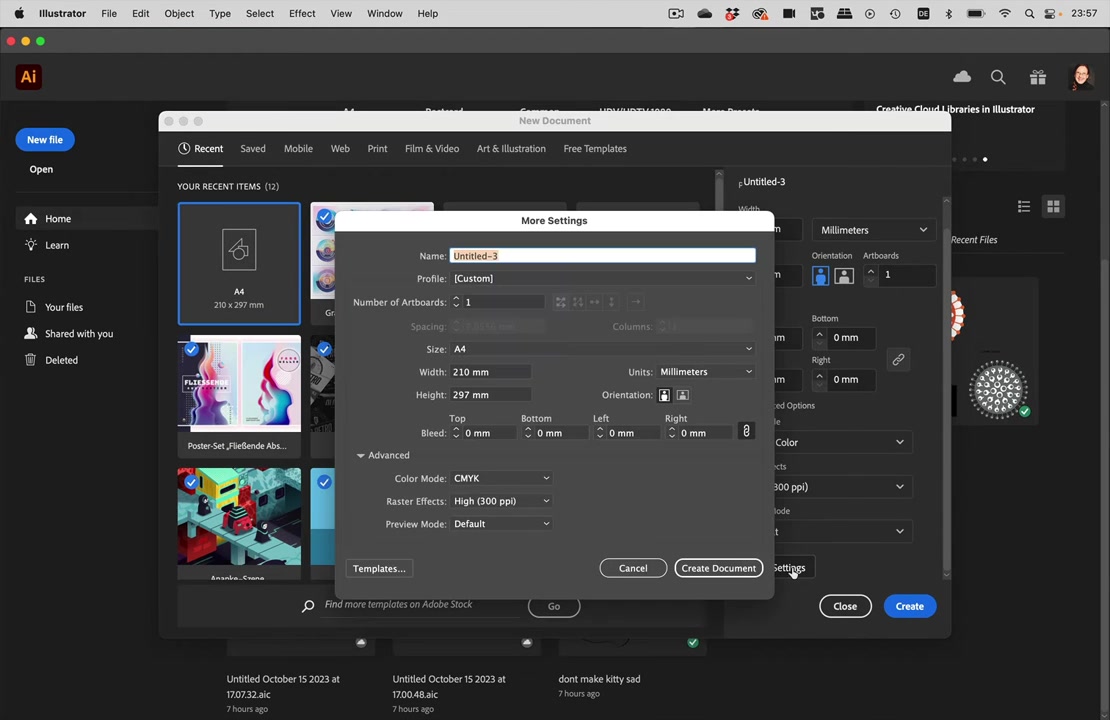1110x720 pixels.
Task: Open the Units dropdown in More Settings
Action: [x=706, y=372]
